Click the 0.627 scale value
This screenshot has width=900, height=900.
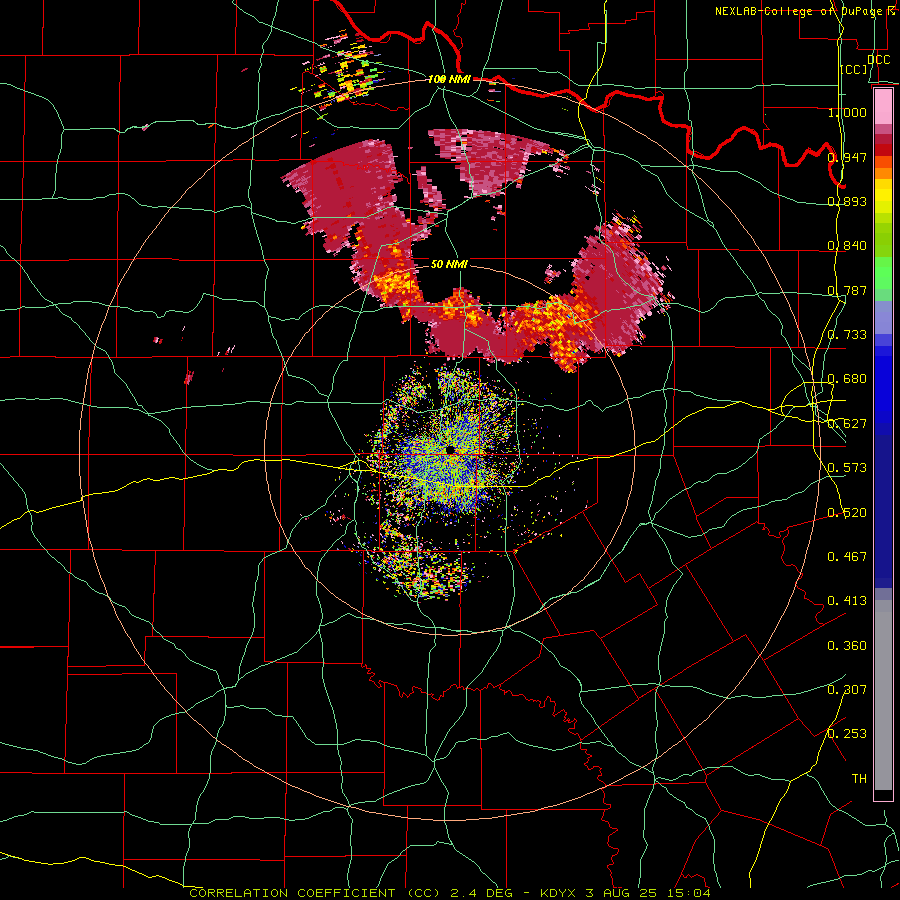point(847,423)
